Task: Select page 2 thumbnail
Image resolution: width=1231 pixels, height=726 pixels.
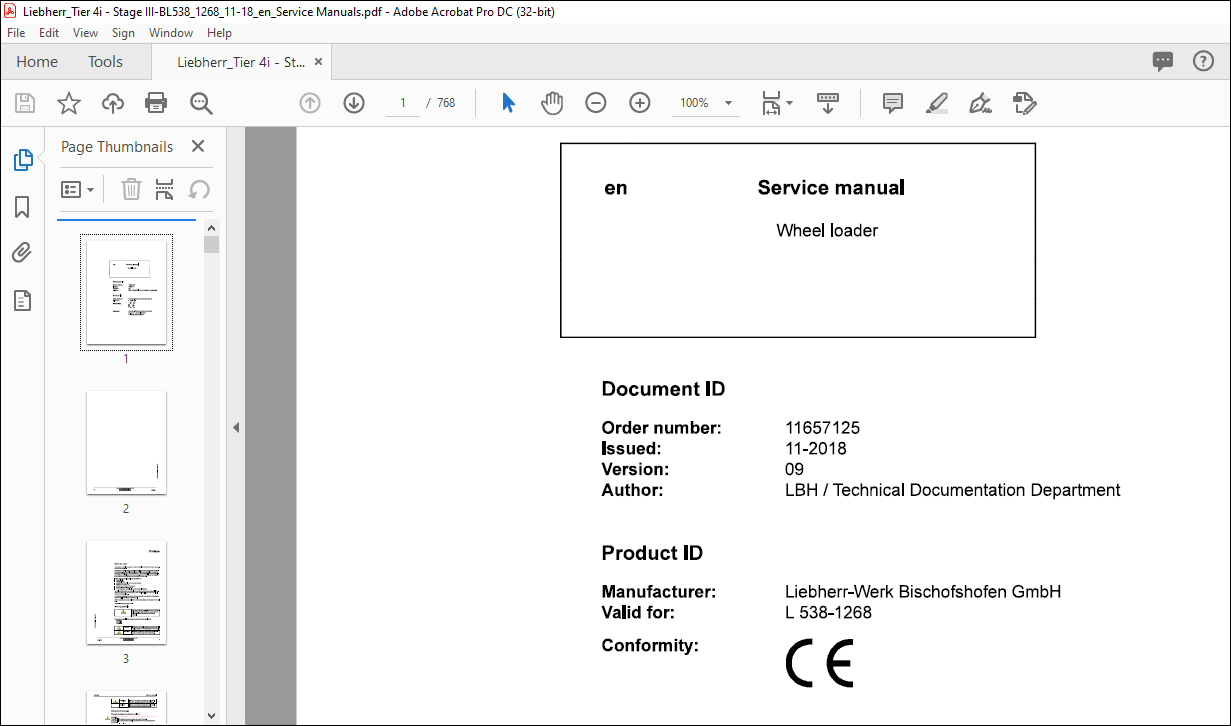Action: click(x=126, y=442)
